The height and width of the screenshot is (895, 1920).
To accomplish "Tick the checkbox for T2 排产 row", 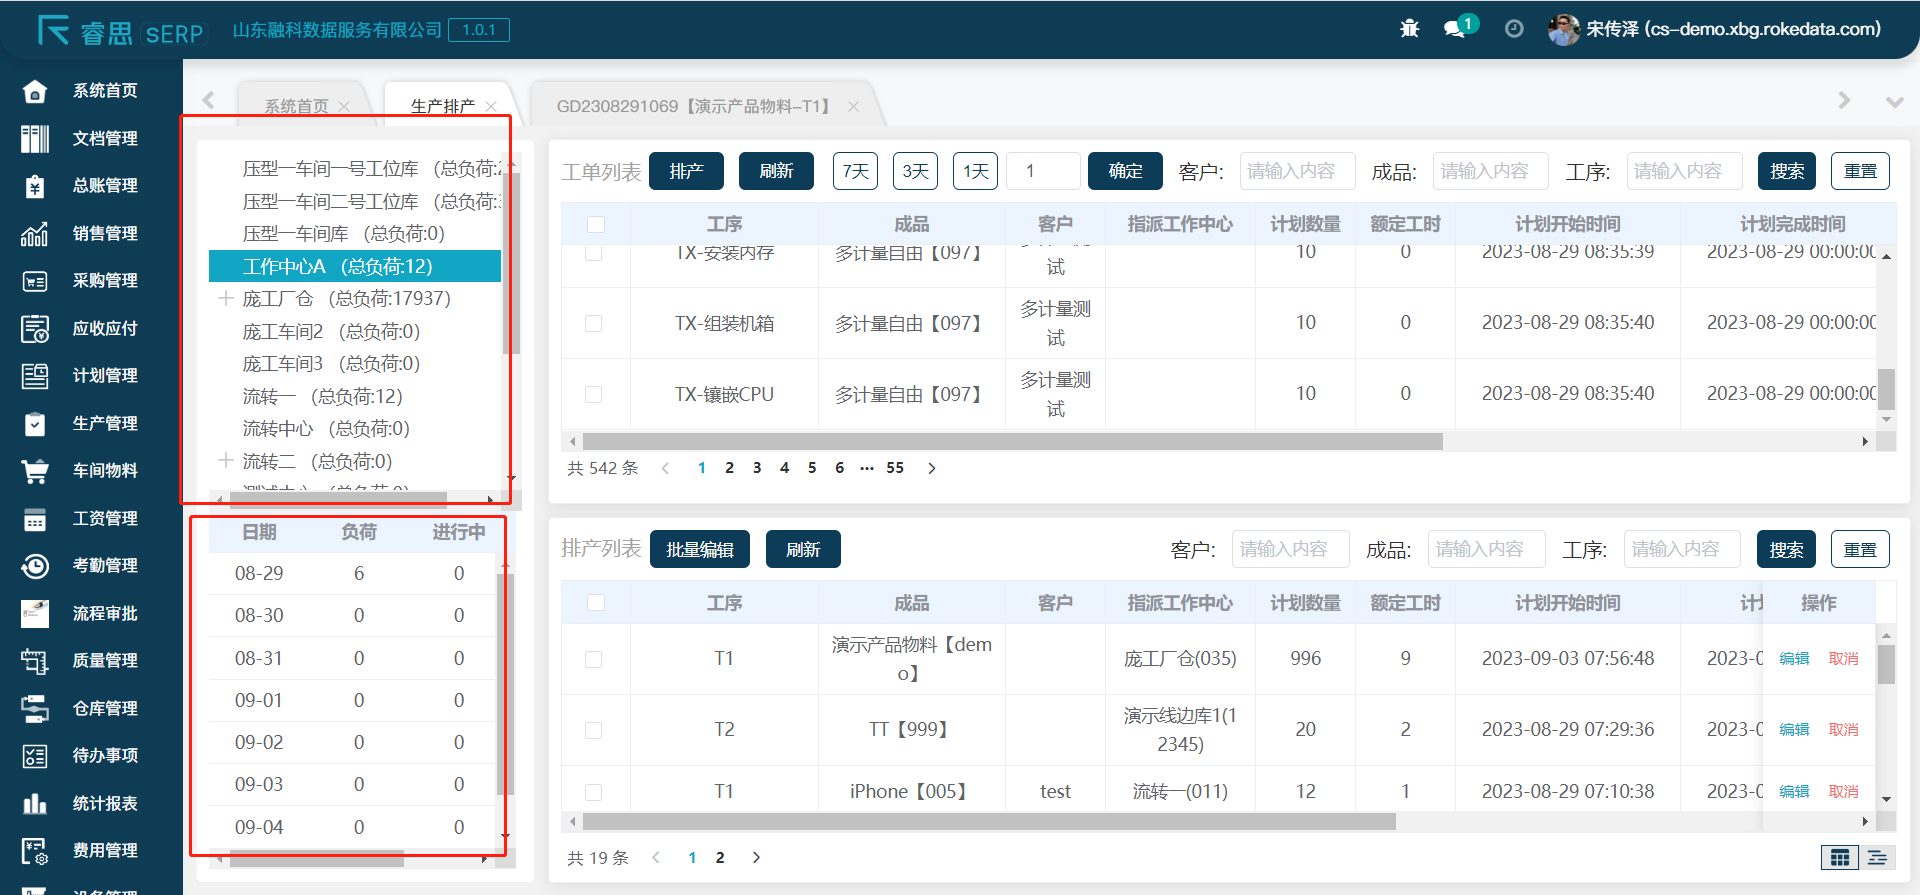I will [x=594, y=730].
